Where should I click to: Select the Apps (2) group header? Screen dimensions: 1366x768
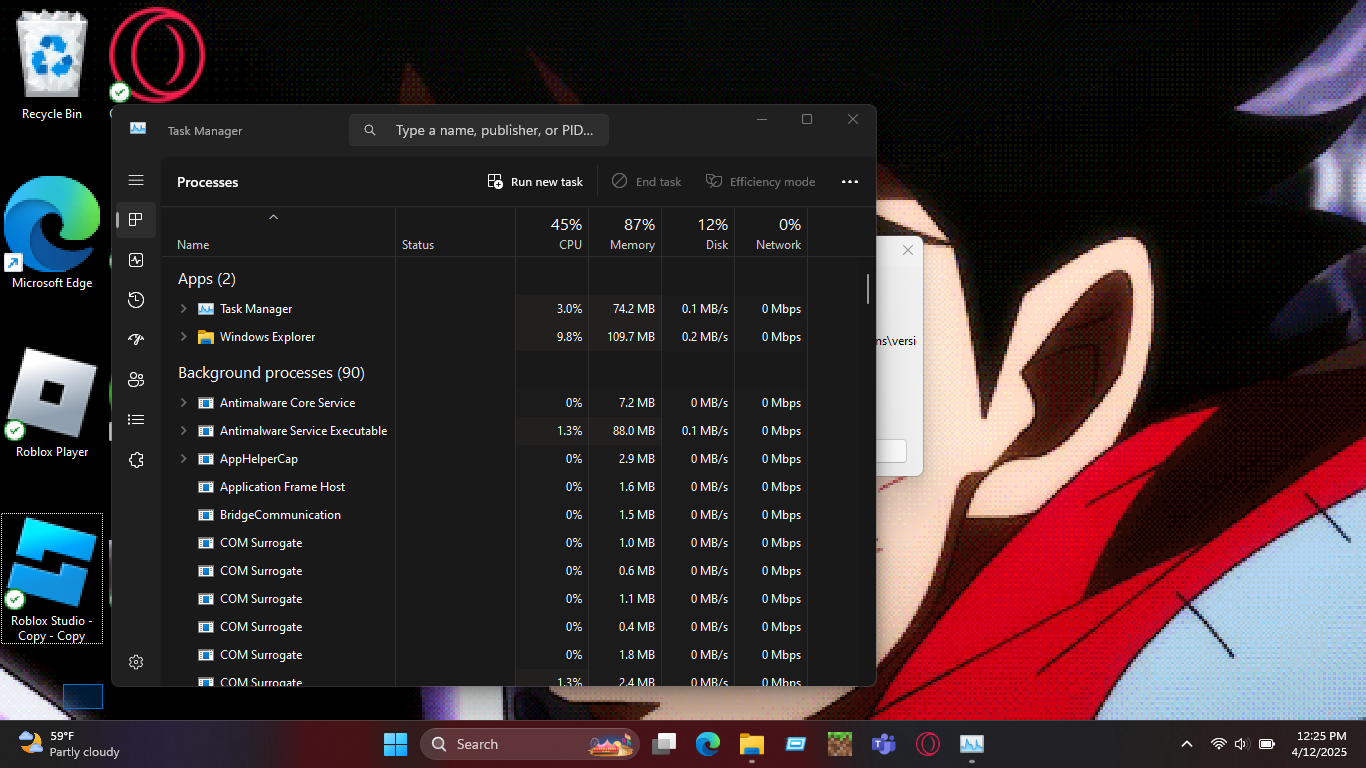coord(207,279)
